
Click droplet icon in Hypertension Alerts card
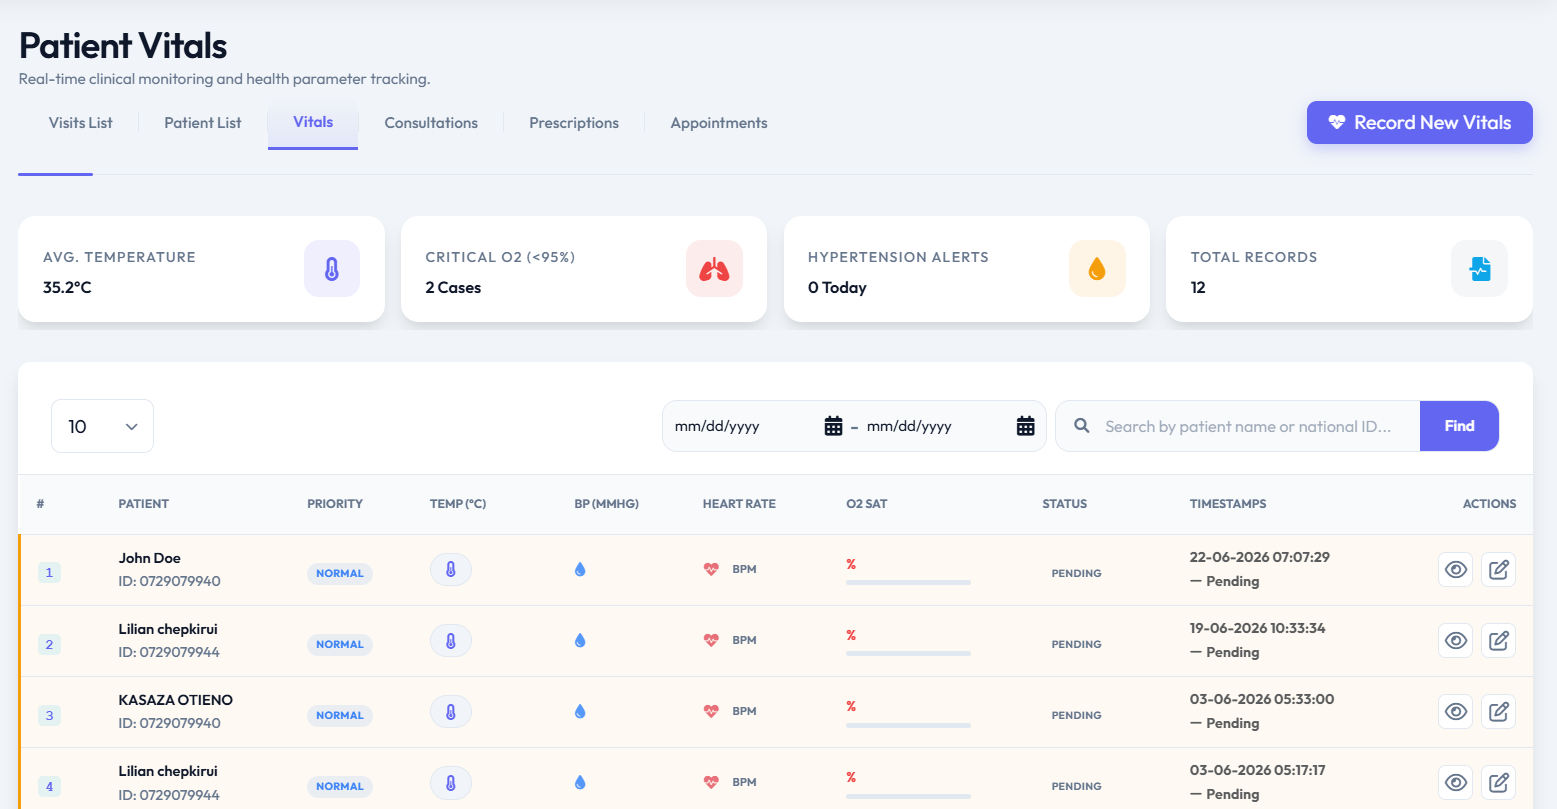click(1097, 269)
